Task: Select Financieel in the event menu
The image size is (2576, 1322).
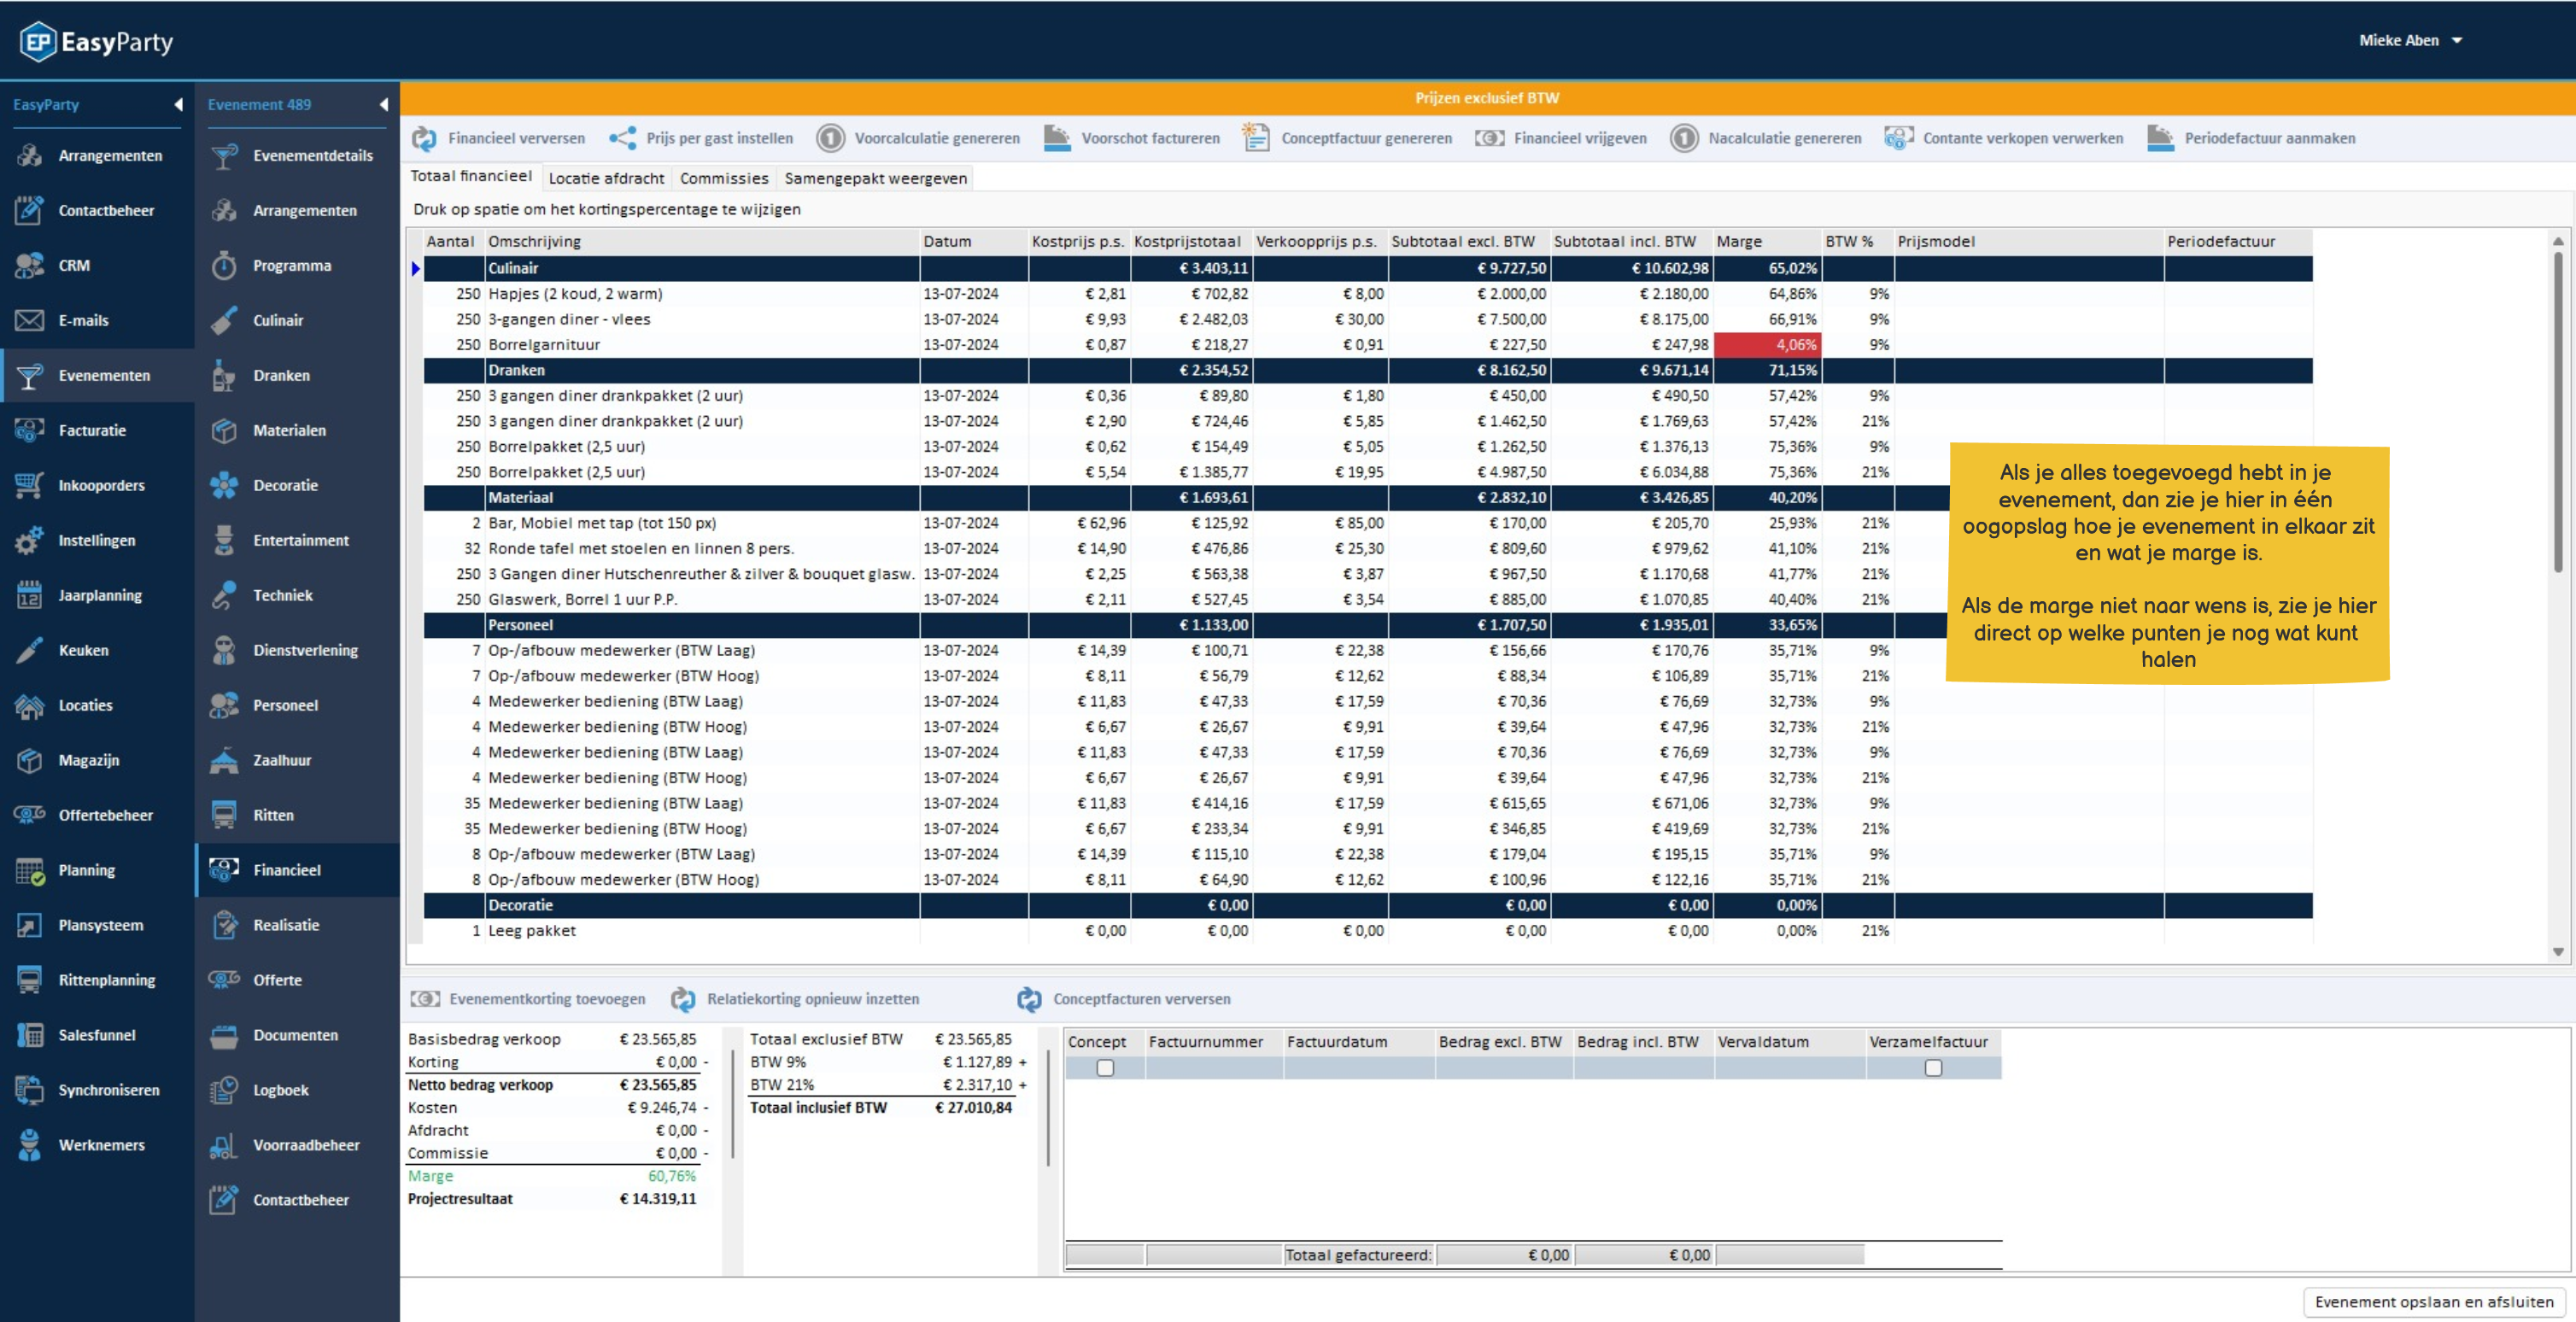Action: 297,870
